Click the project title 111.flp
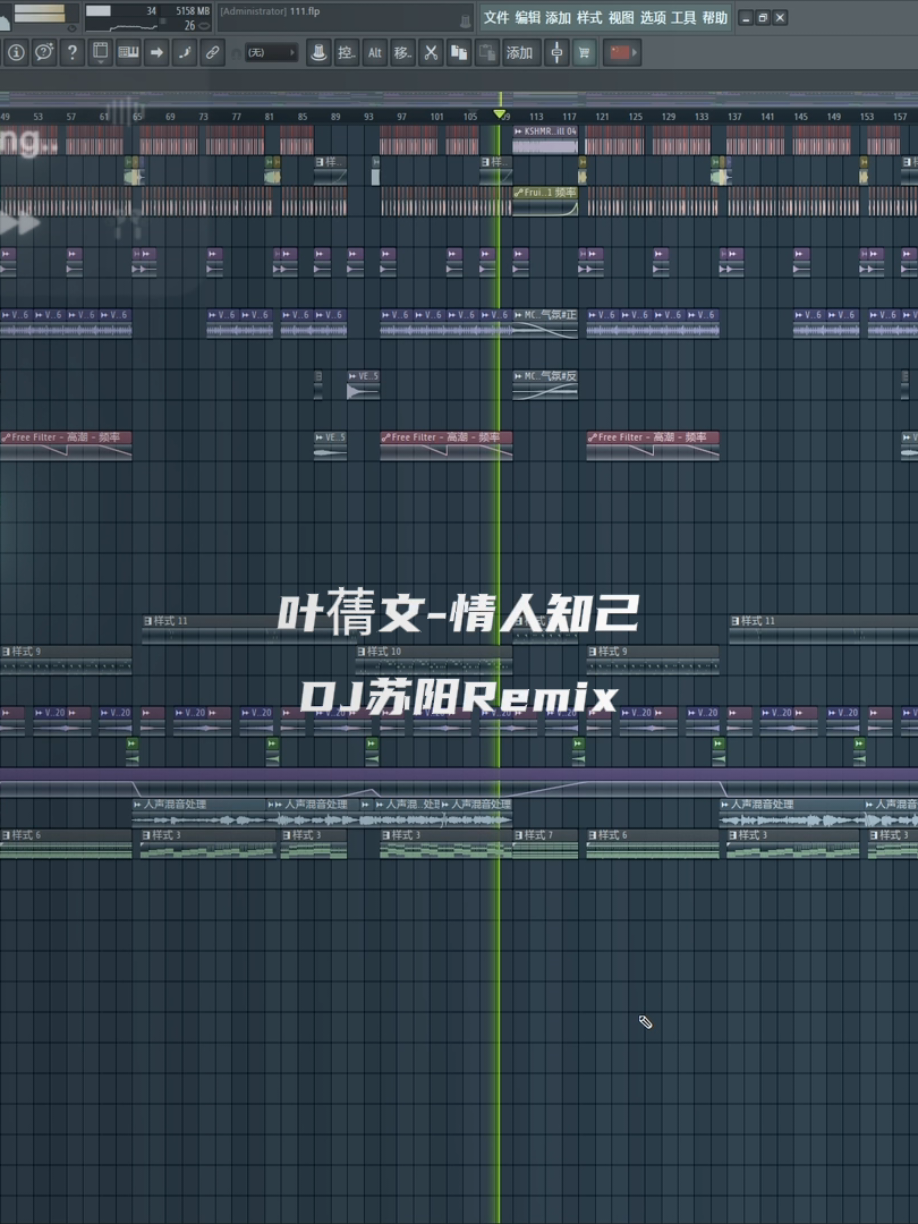 point(305,11)
